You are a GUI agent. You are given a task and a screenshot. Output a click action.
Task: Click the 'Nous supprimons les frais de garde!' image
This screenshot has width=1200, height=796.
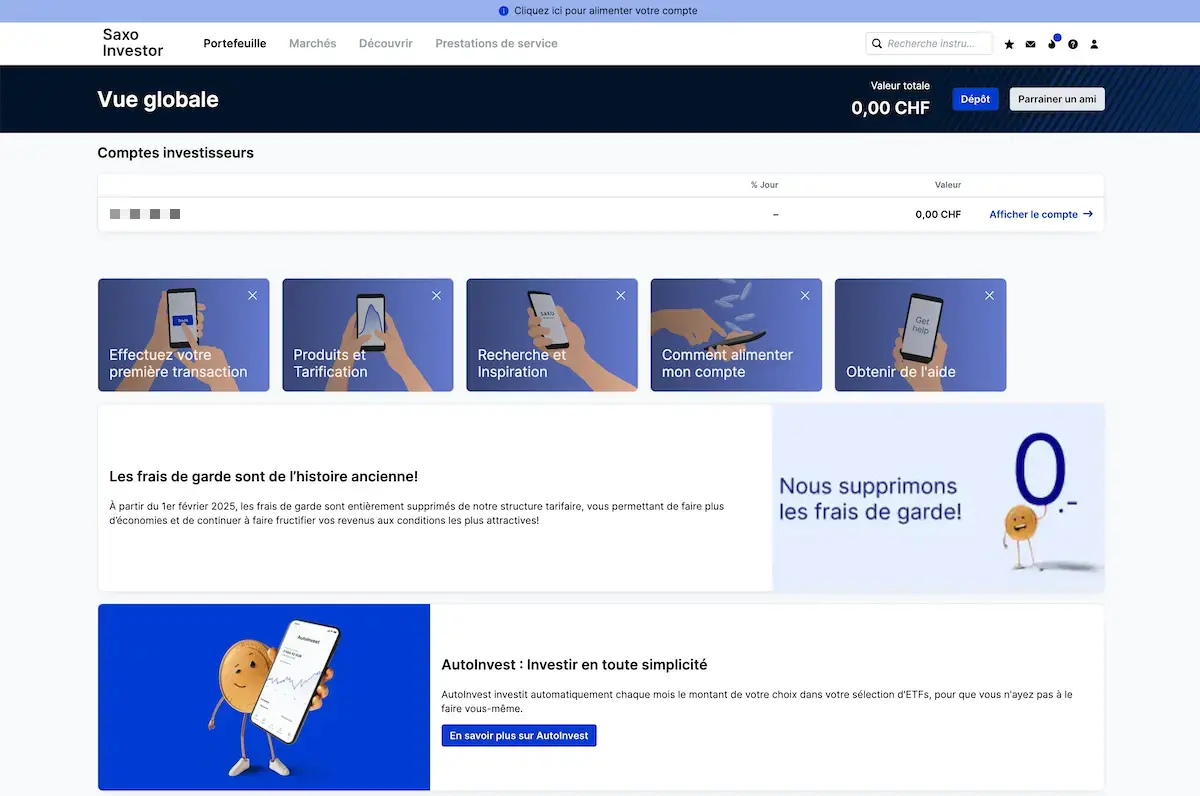938,498
